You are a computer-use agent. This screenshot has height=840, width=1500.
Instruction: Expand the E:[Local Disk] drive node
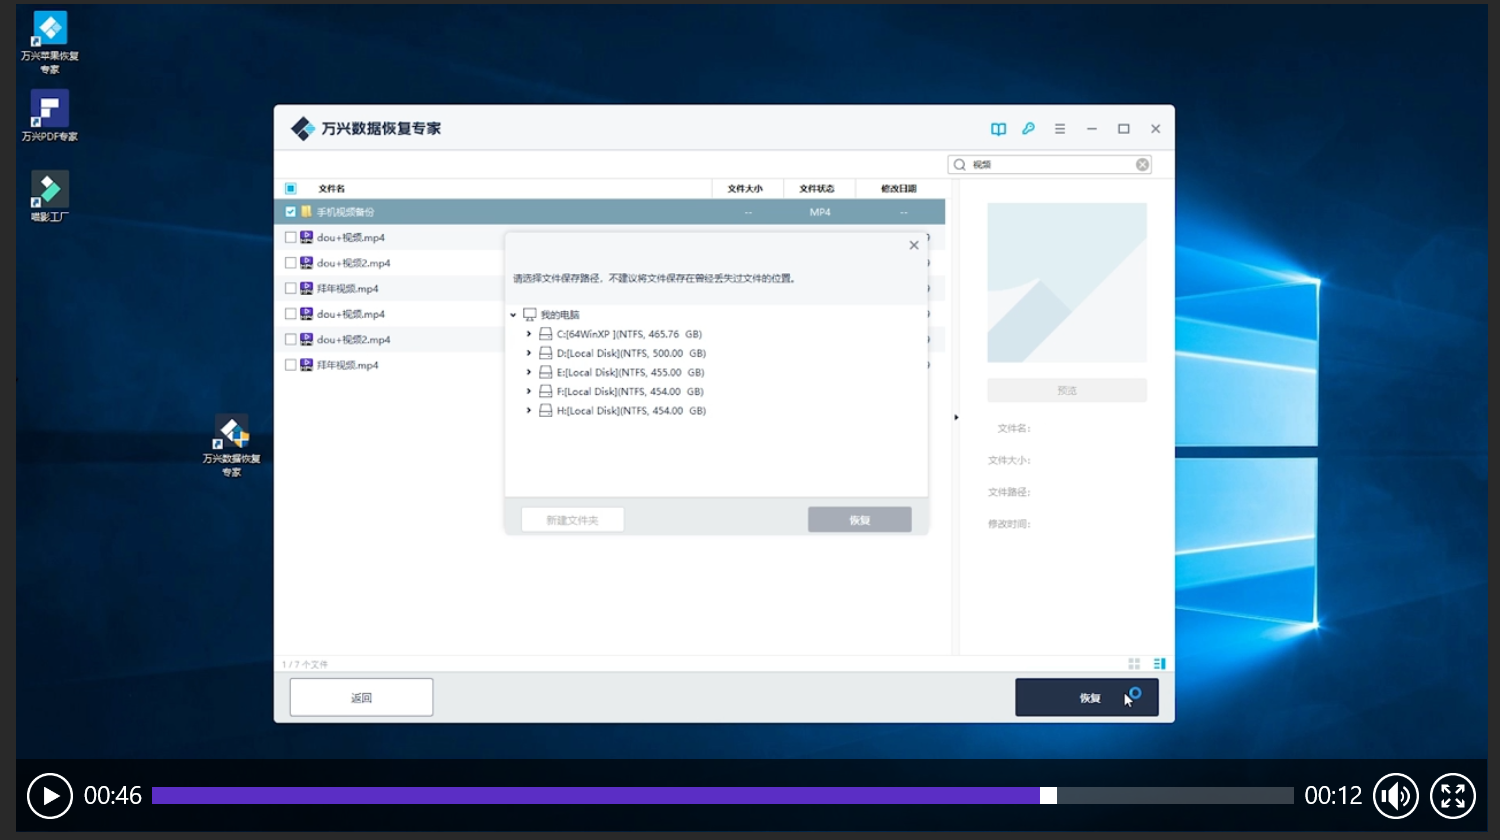click(529, 372)
